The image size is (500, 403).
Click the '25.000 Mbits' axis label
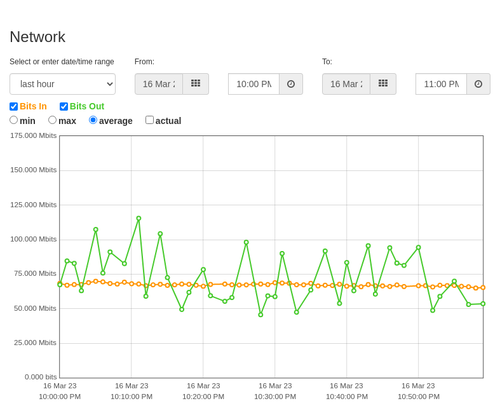tap(35, 343)
